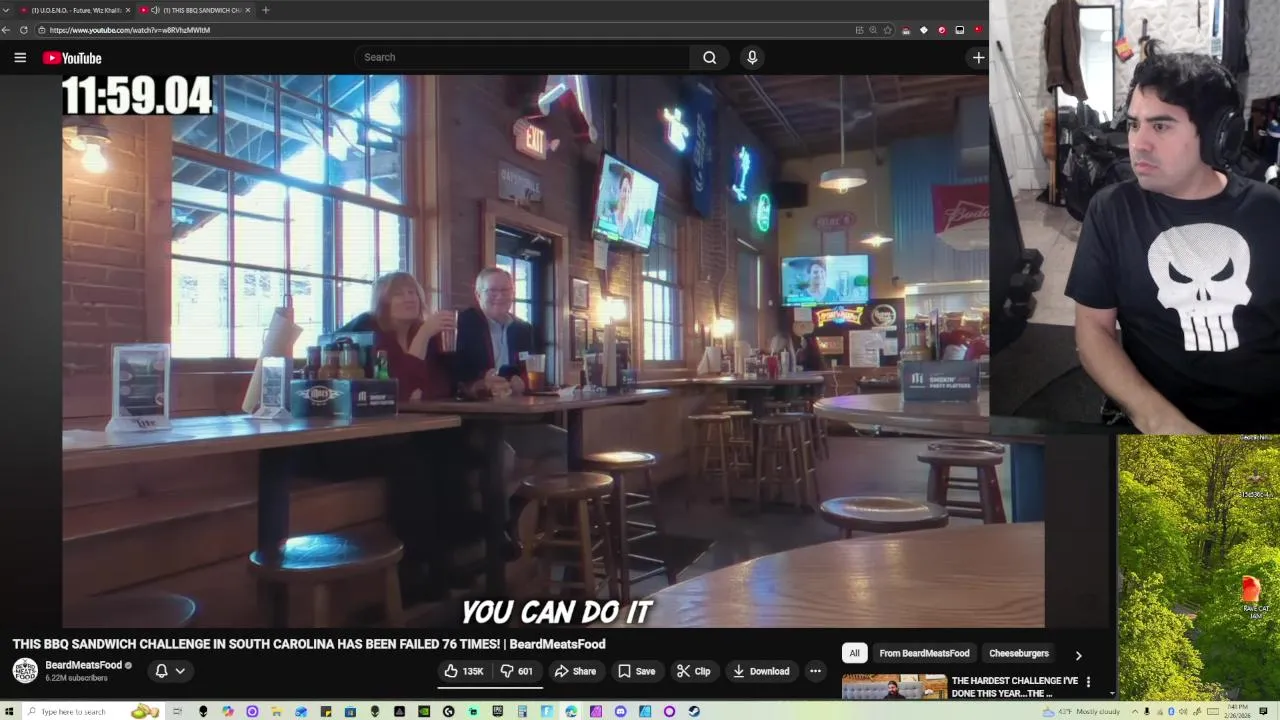Open the zoom indicator in address bar
Image resolution: width=1280 pixels, height=720 pixels.
coord(873,30)
